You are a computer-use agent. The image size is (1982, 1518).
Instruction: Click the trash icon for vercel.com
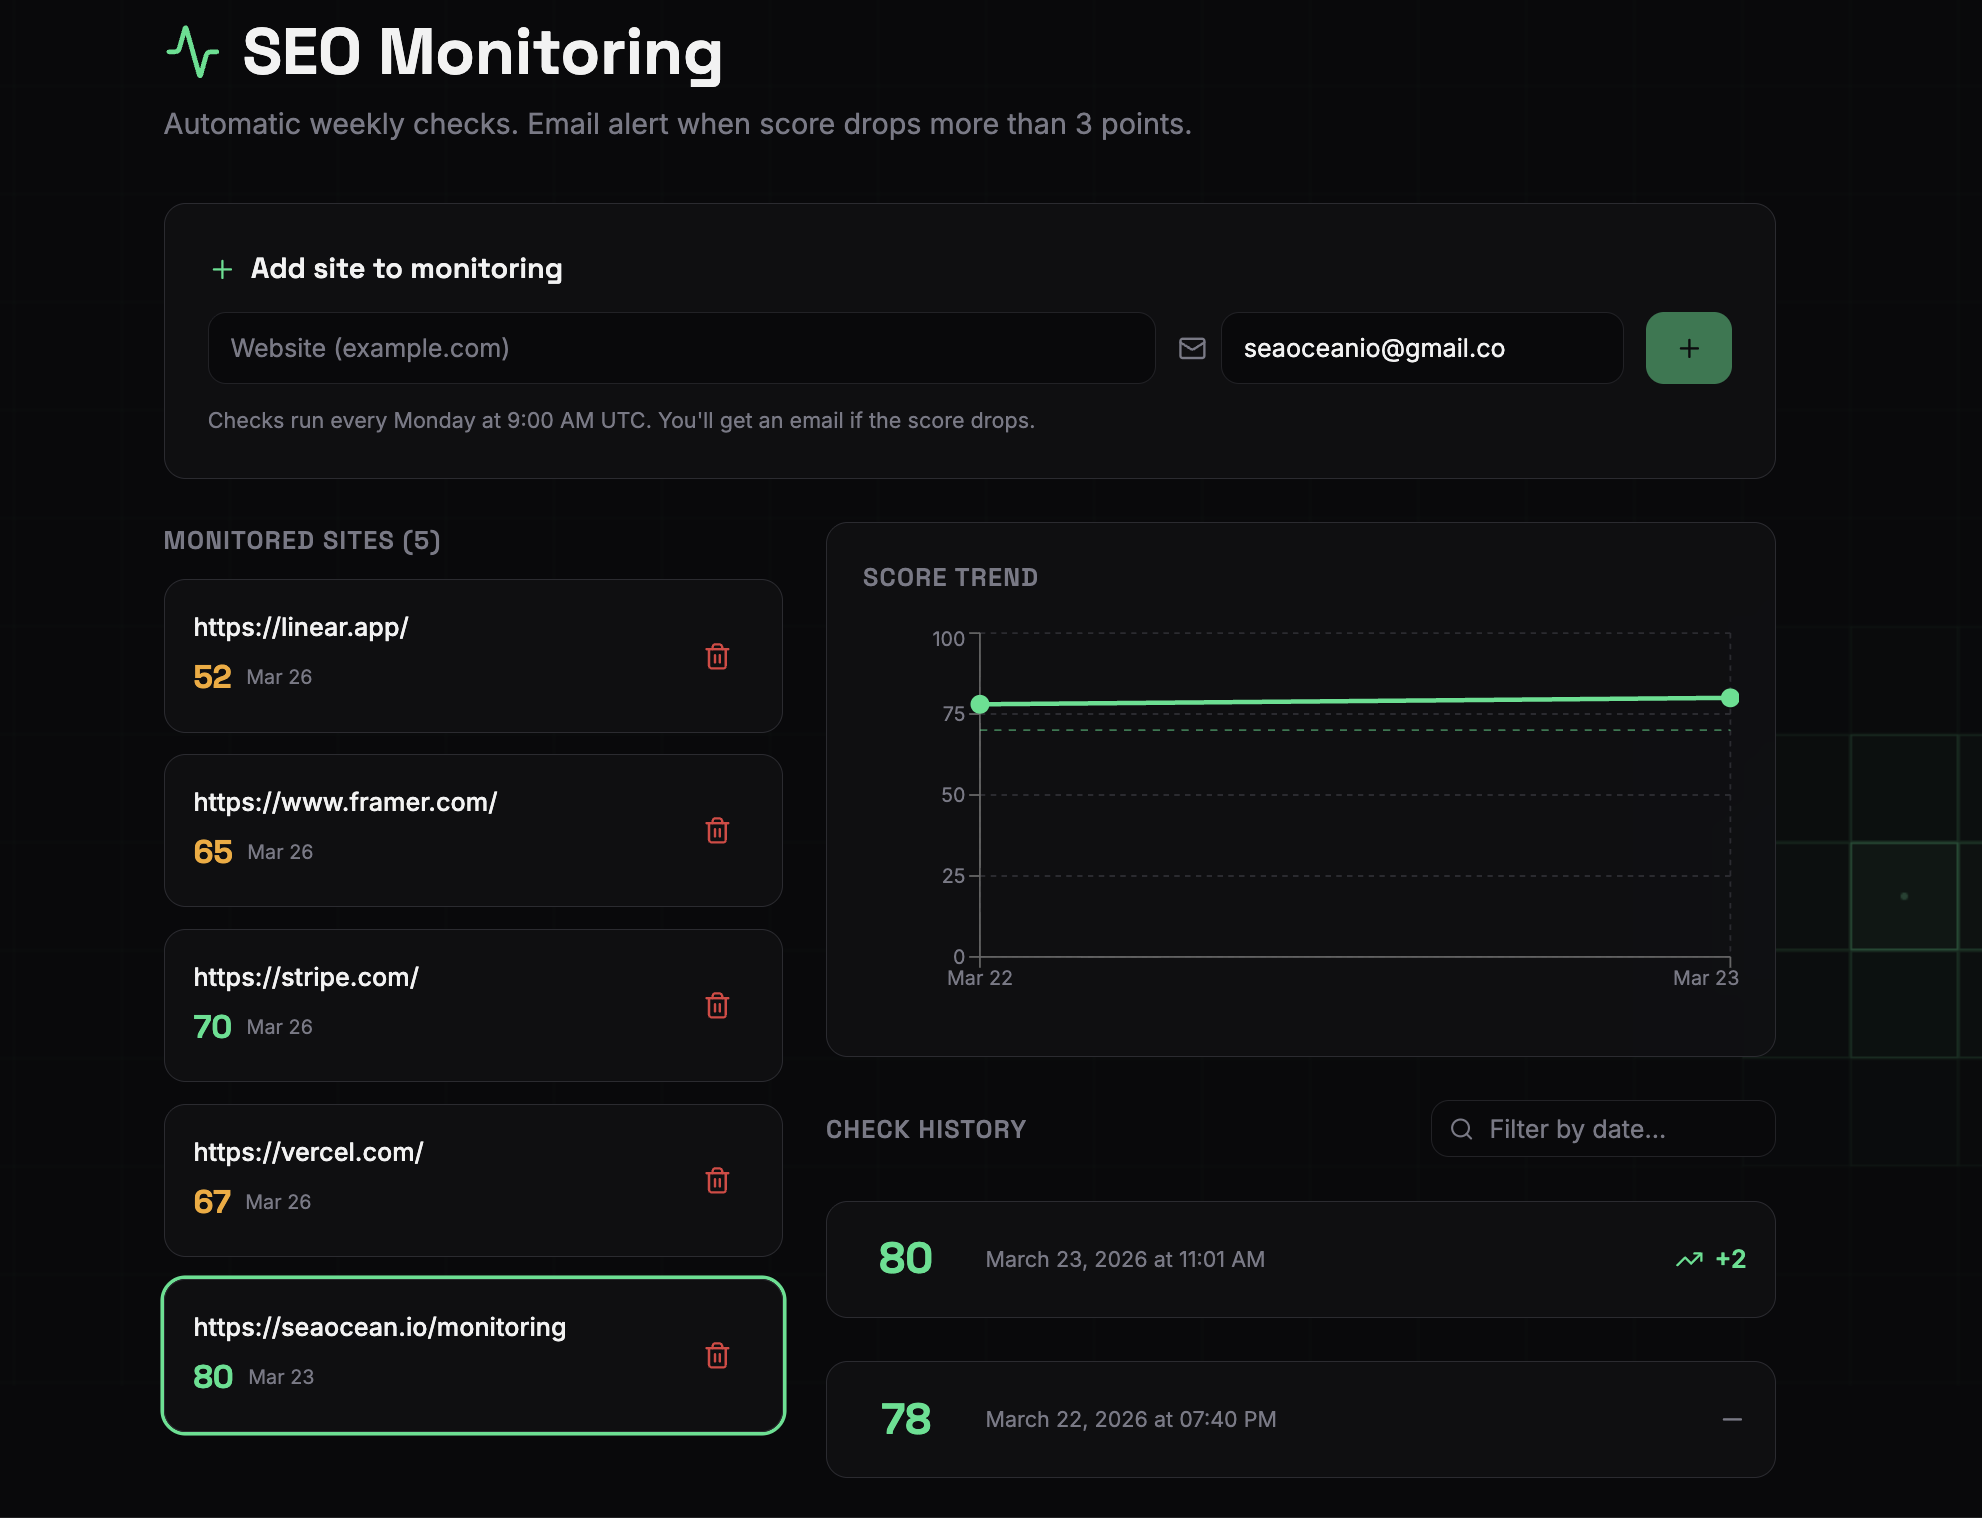pos(717,1180)
